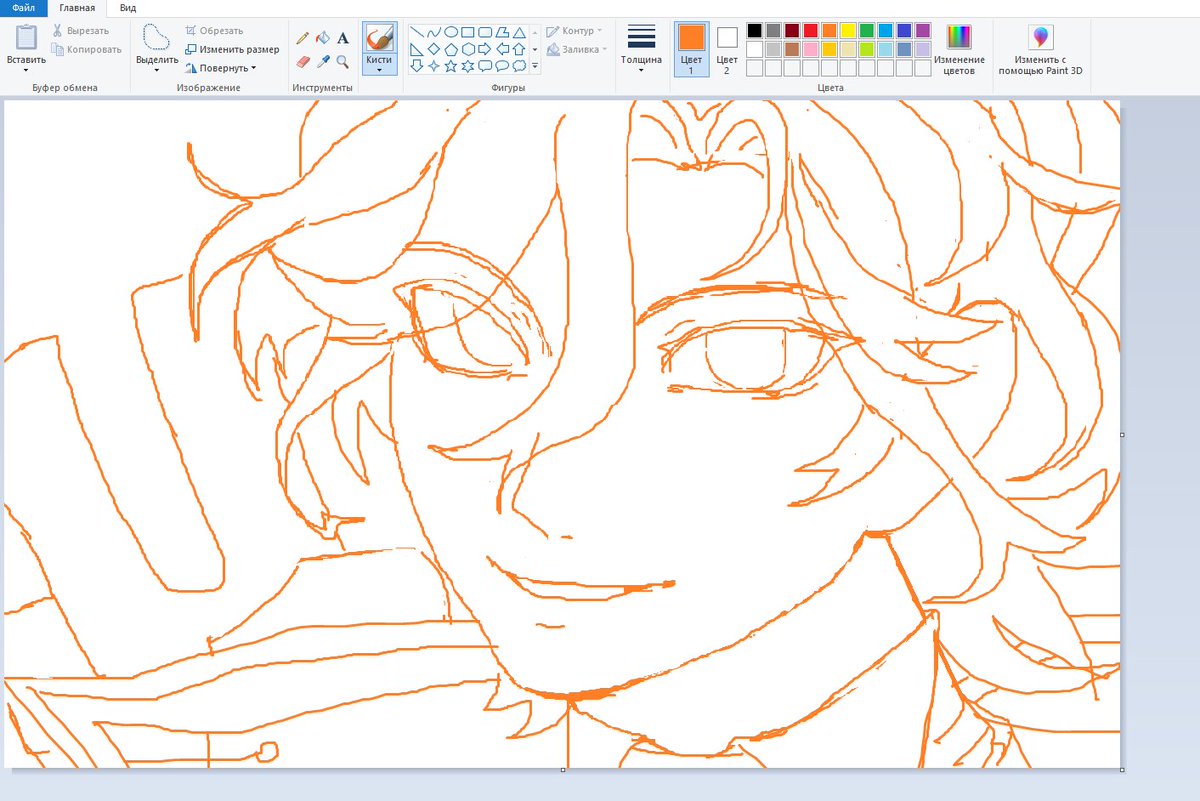Image resolution: width=1200 pixels, height=801 pixels.
Task: Click the Кисти brush icon
Action: 379,38
